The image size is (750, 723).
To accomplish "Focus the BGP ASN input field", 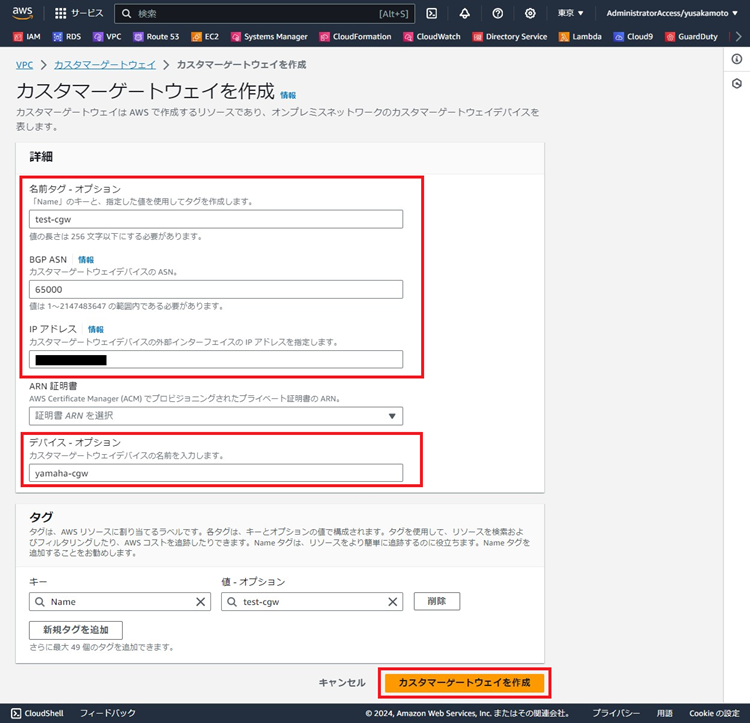I will [216, 289].
